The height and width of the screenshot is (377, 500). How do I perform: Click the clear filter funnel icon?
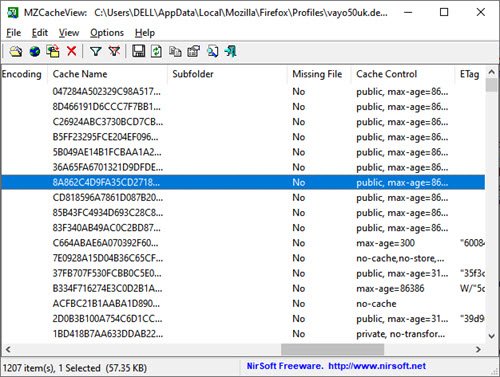click(114, 51)
